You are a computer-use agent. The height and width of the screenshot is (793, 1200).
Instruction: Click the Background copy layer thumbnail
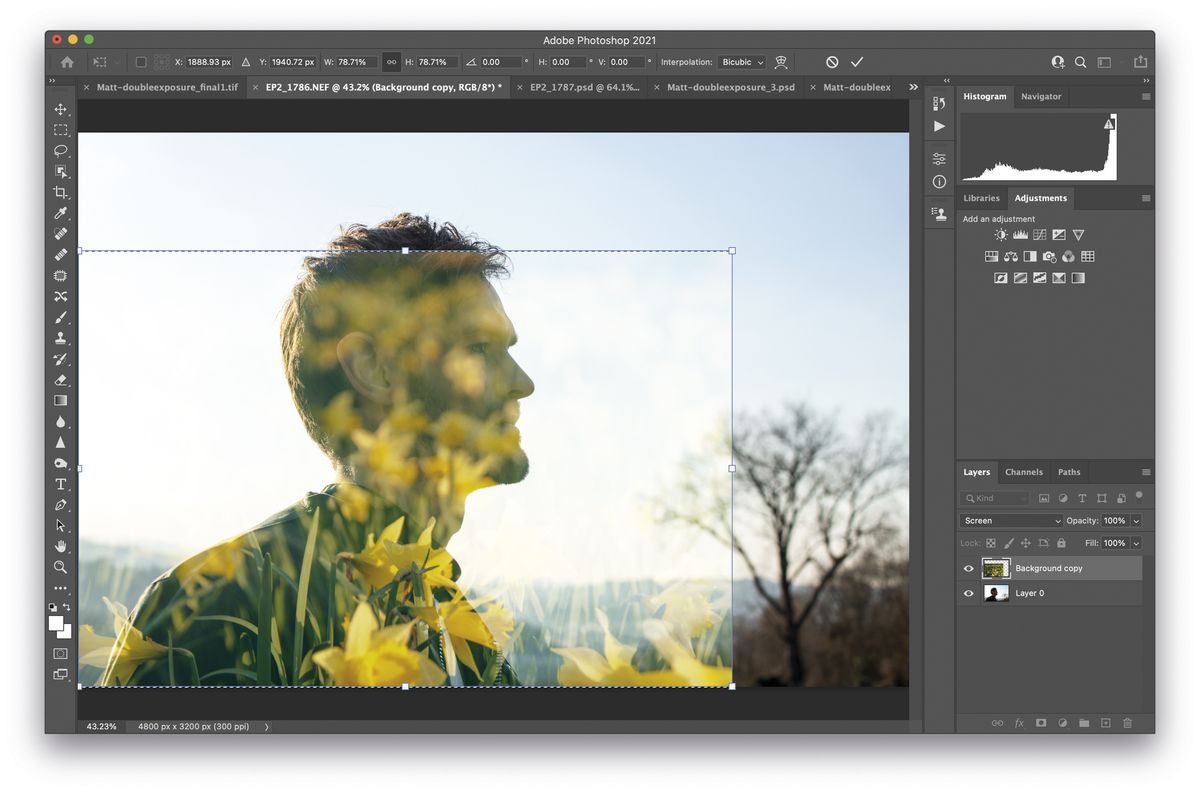(x=996, y=568)
